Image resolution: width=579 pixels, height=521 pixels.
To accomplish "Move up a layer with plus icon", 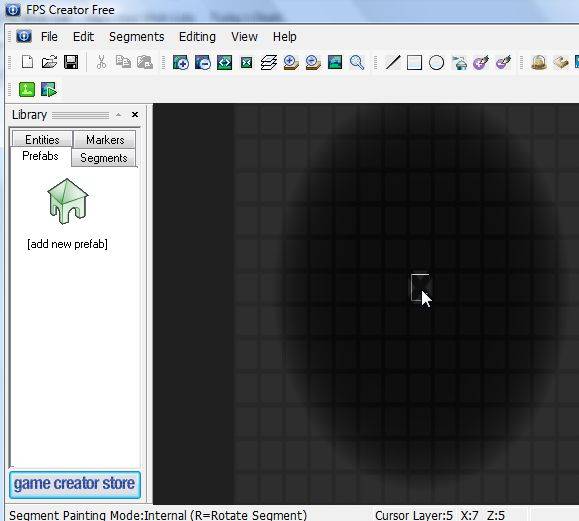I will coord(291,62).
